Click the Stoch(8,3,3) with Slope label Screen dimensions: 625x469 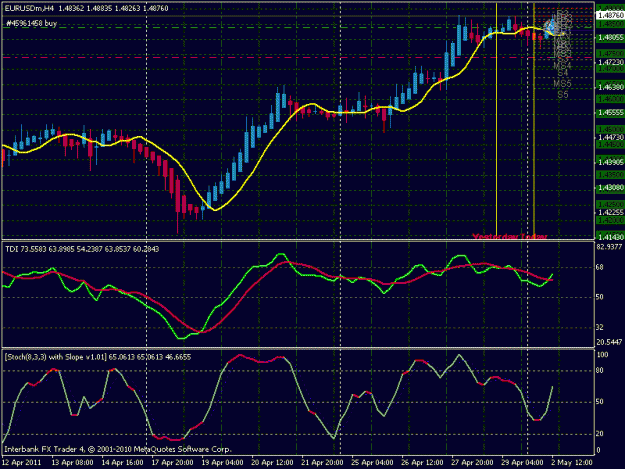pos(98,357)
